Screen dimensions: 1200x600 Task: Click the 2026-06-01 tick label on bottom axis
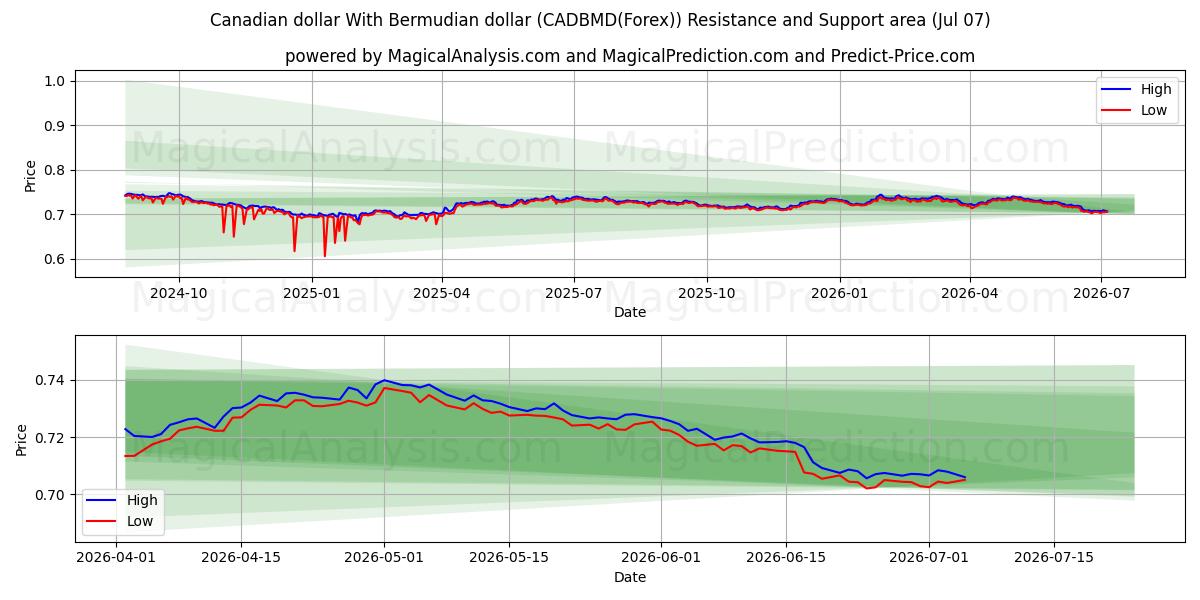pyautogui.click(x=661, y=560)
